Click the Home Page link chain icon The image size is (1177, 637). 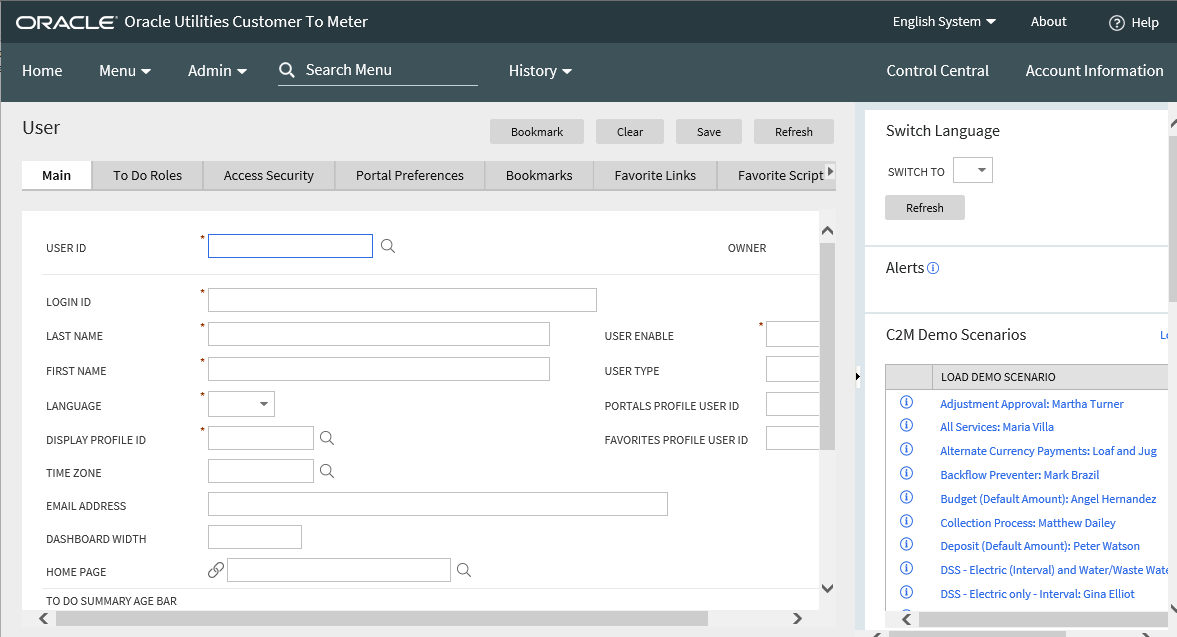point(216,570)
